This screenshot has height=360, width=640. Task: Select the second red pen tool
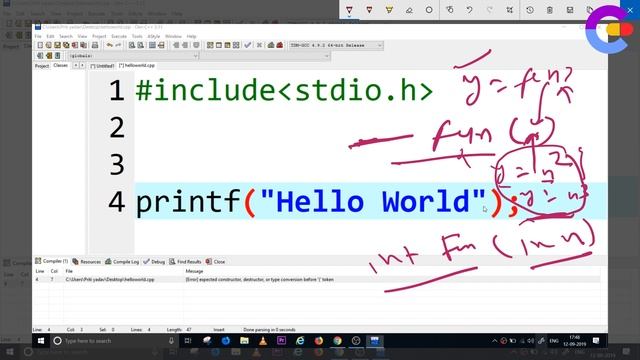(x=369, y=10)
